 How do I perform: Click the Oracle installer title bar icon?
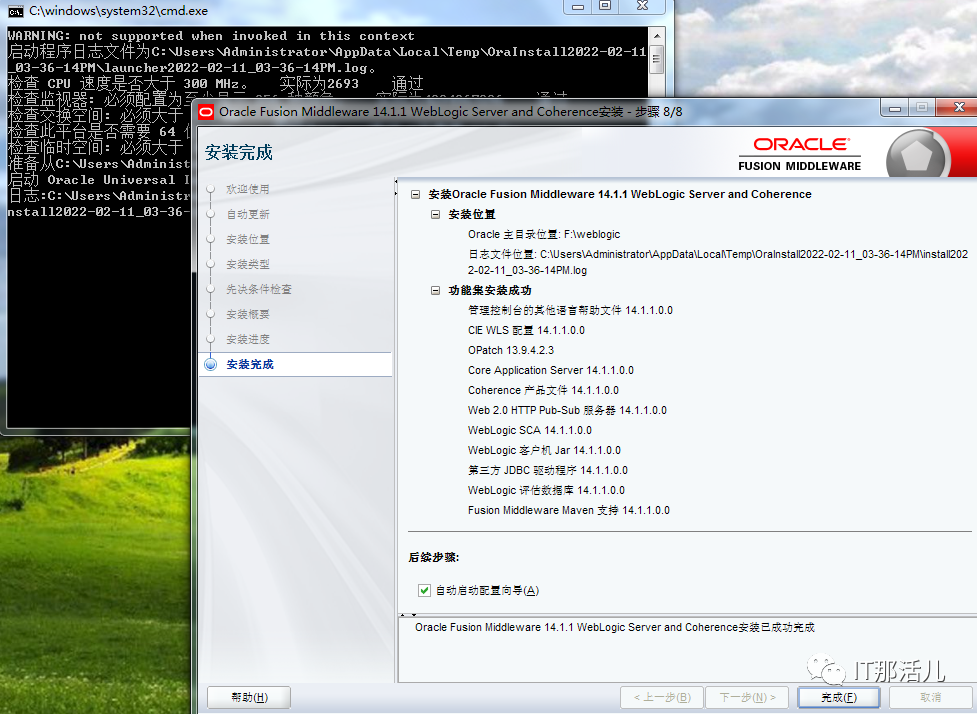coord(206,112)
